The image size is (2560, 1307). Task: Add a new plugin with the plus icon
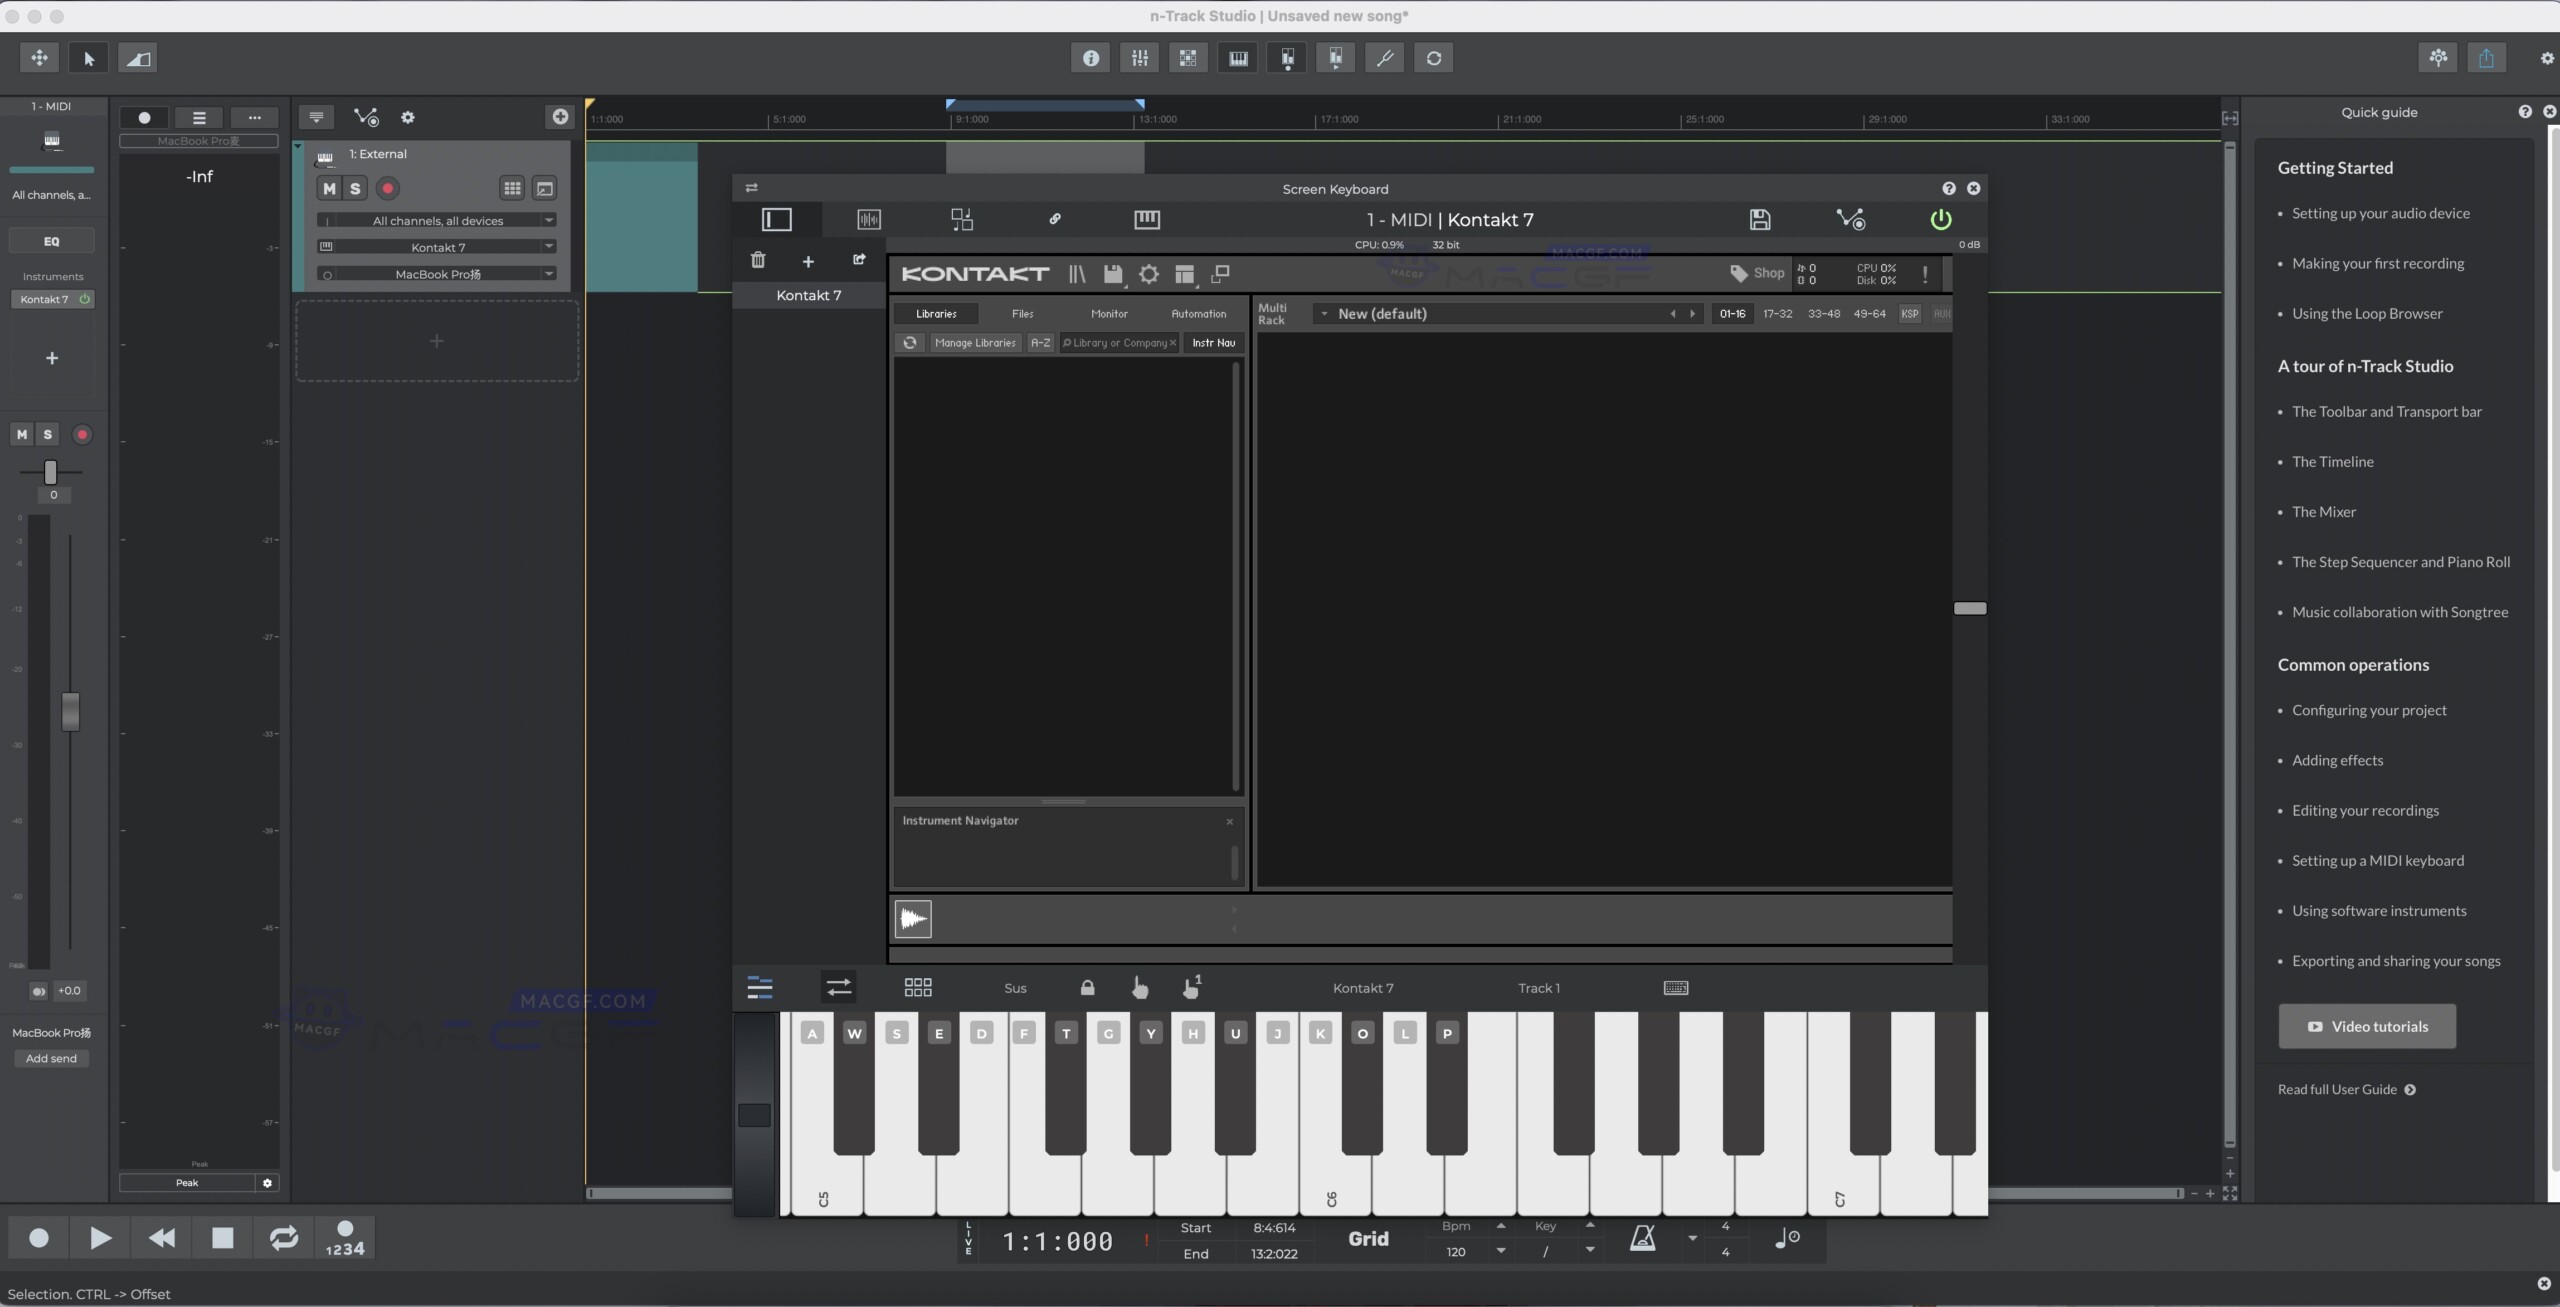[x=809, y=260]
